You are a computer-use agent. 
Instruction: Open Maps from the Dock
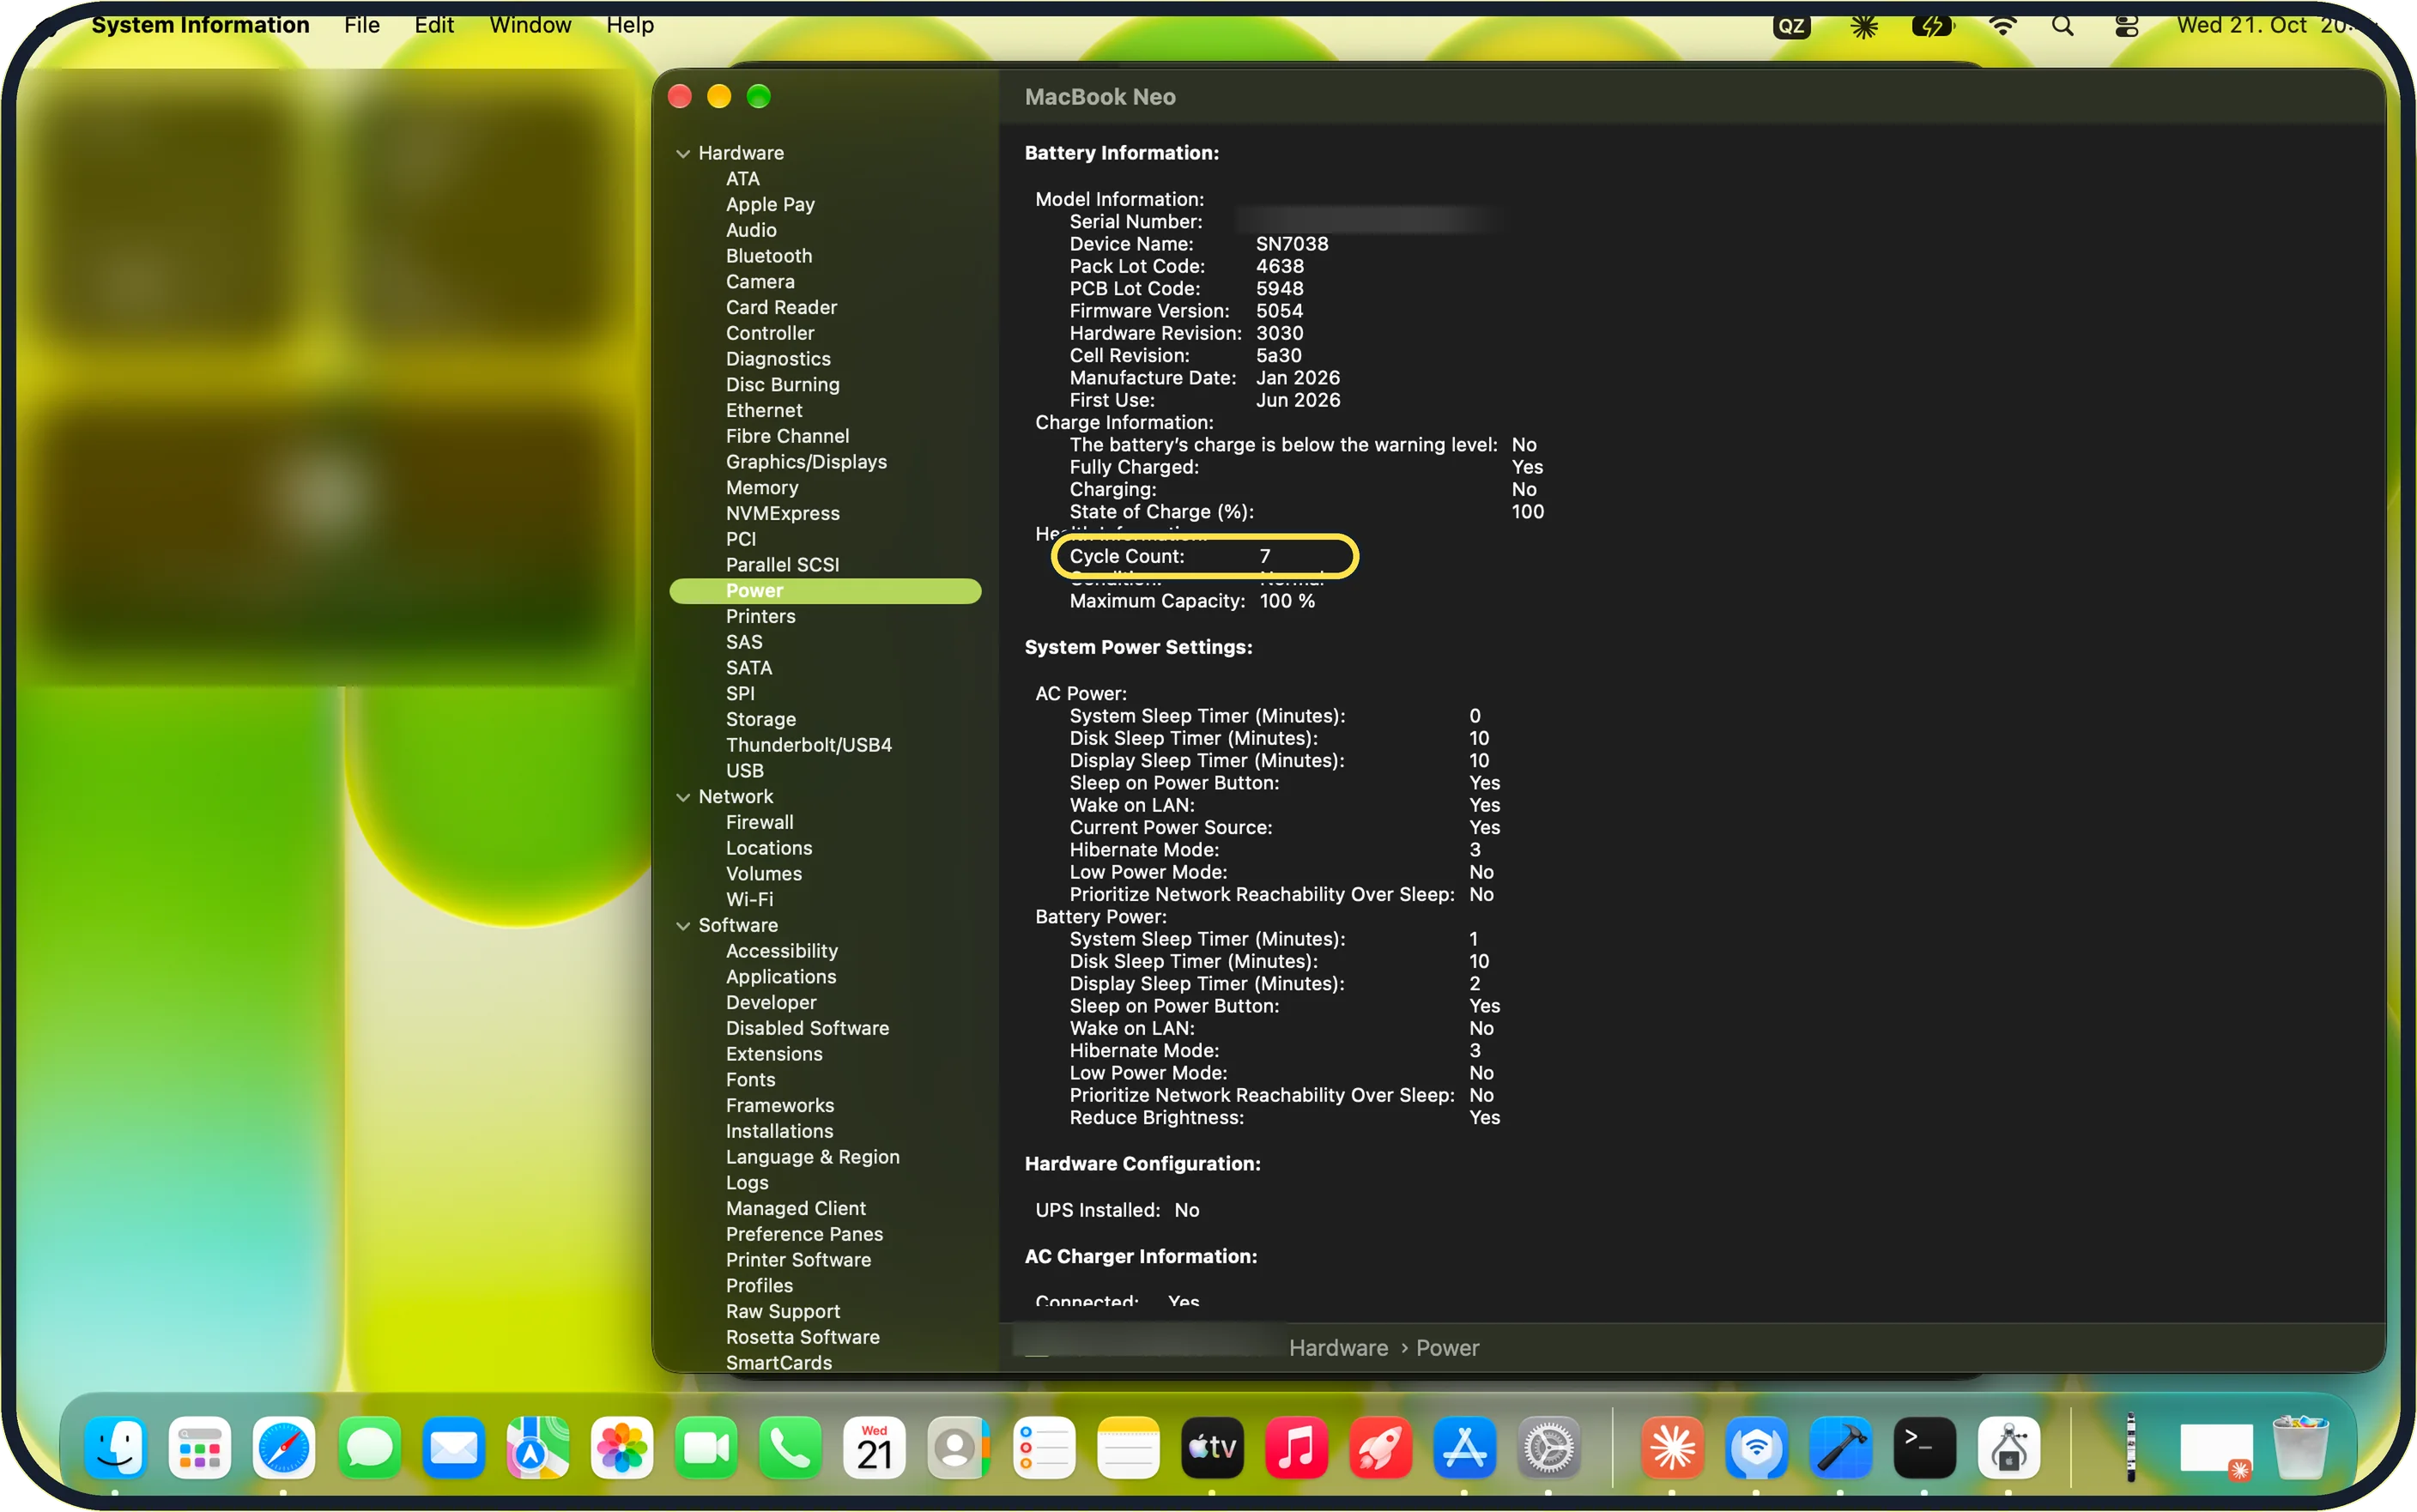point(537,1447)
